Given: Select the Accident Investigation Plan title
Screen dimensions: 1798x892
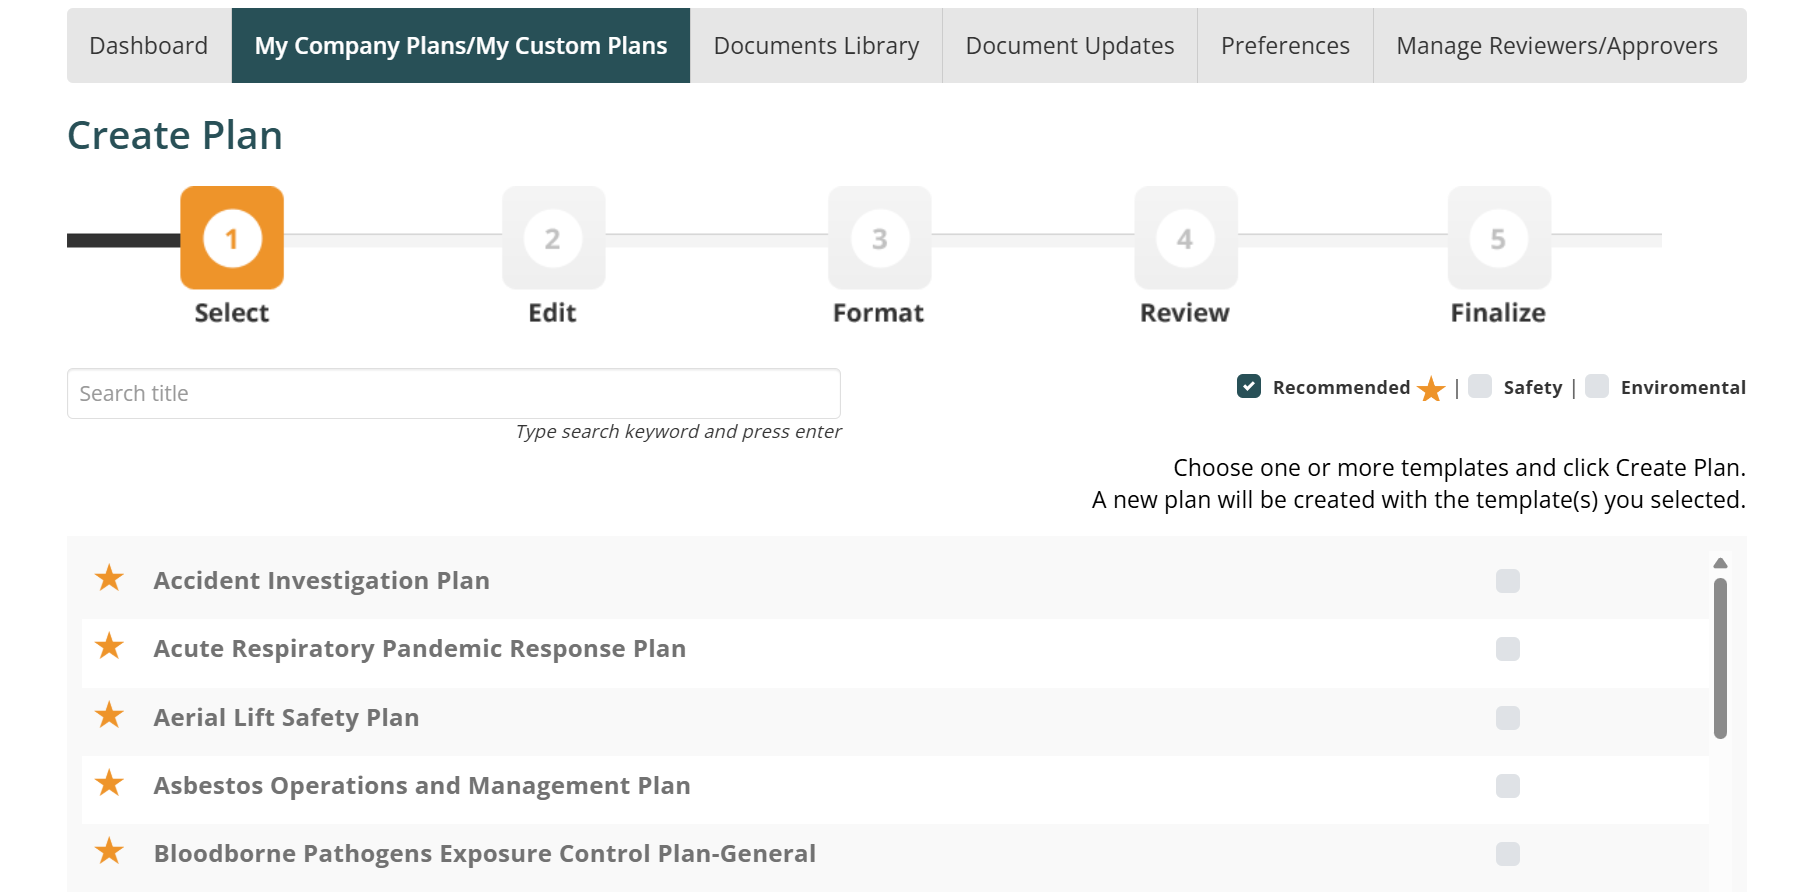Looking at the screenshot, I should coord(322,581).
